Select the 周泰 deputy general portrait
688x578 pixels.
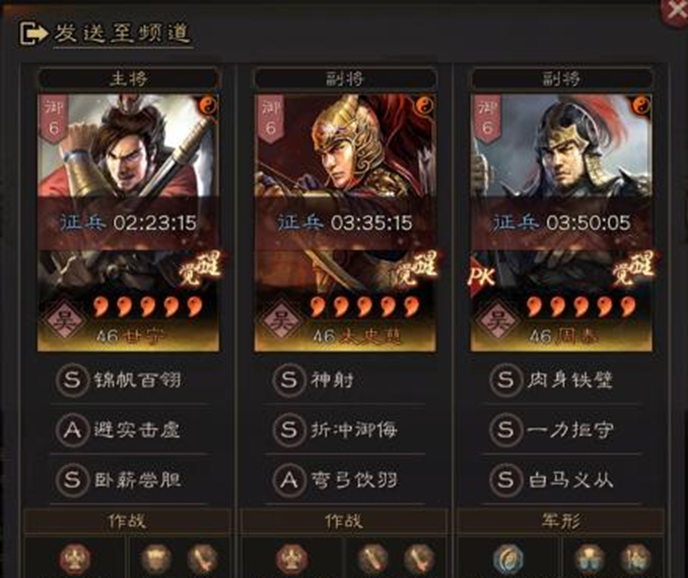(x=561, y=223)
